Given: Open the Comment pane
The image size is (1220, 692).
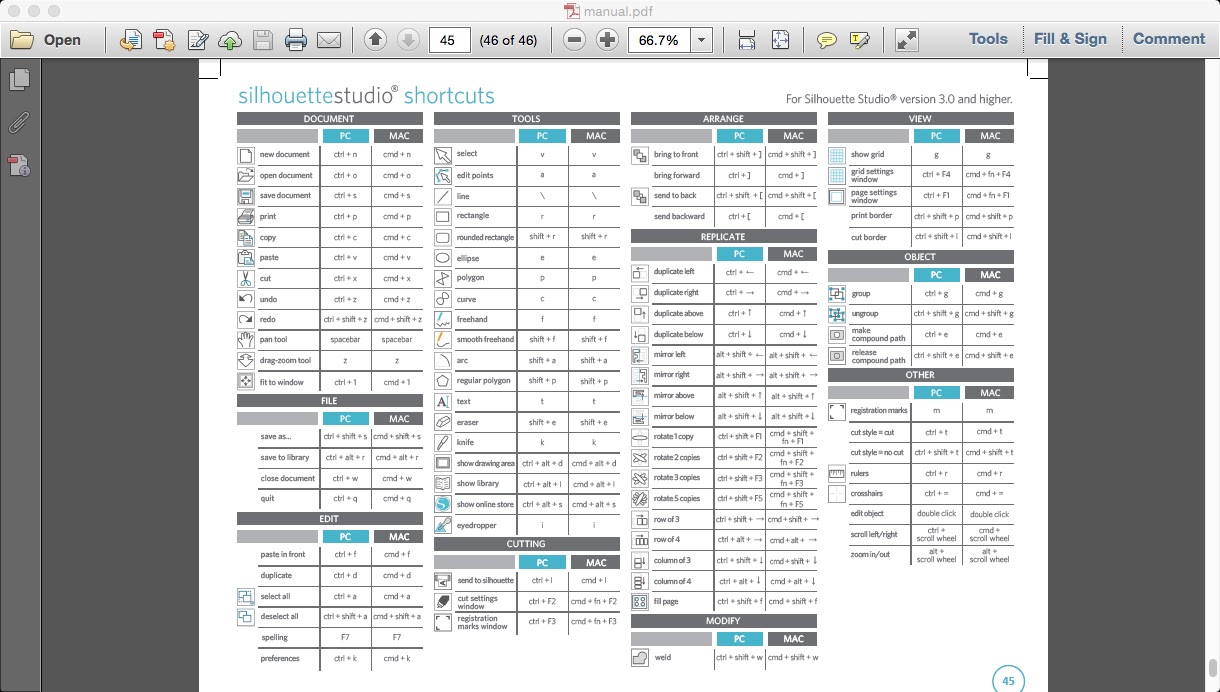Looking at the screenshot, I should 1169,39.
